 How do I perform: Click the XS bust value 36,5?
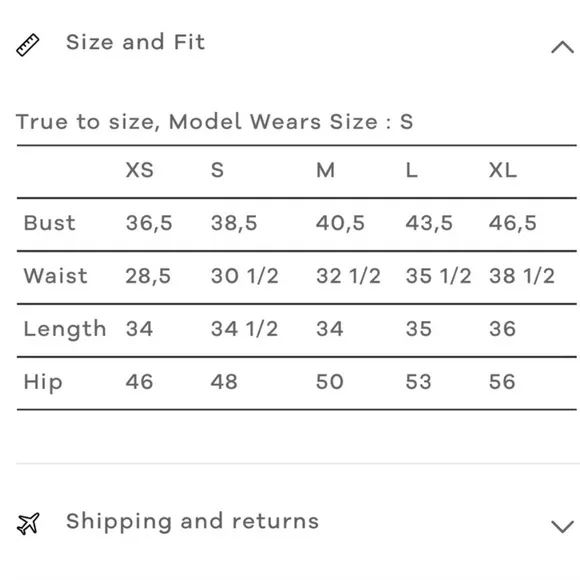pos(149,223)
